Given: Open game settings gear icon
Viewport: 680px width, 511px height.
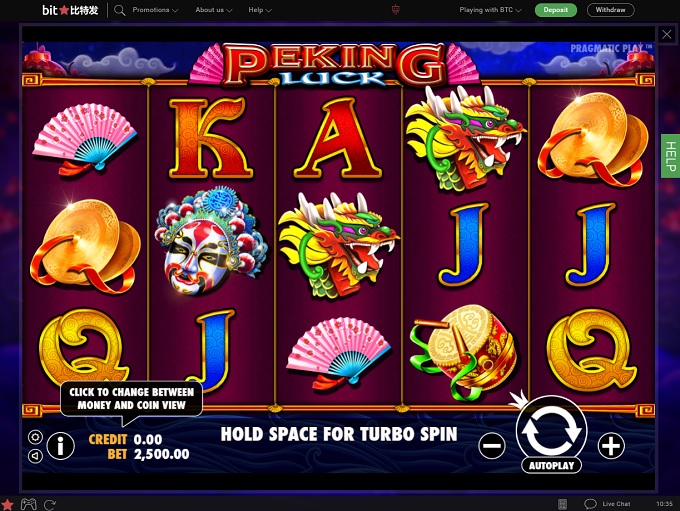Looking at the screenshot, I should pos(35,437).
